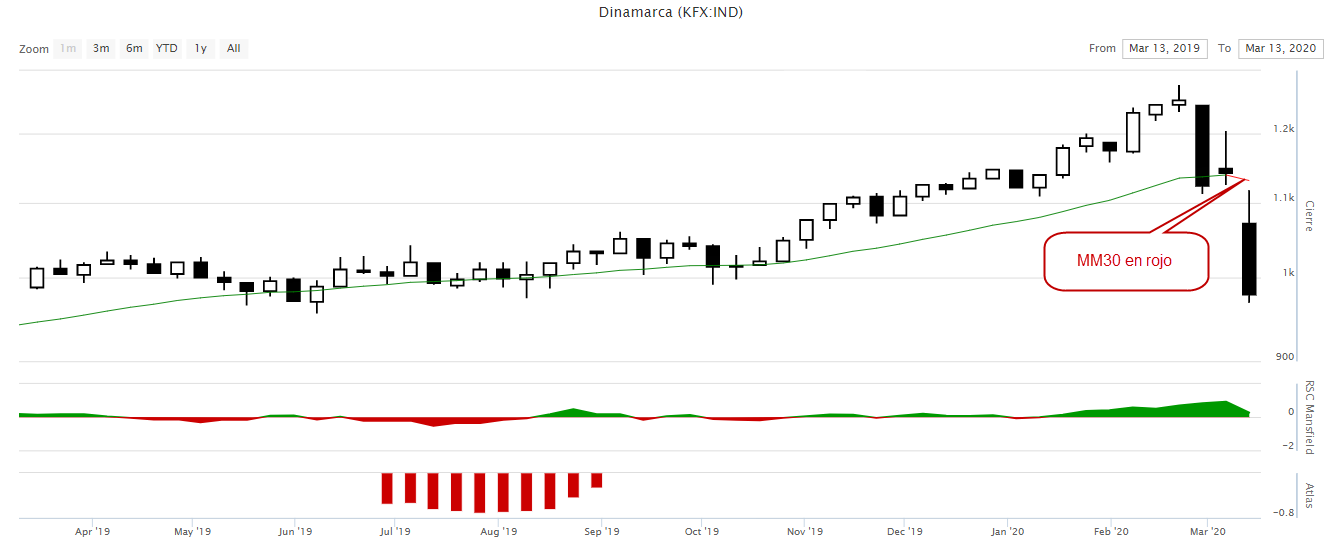Image resolution: width=1333 pixels, height=555 pixels.
Task: Choose the YTD zoom range
Action: coord(167,48)
